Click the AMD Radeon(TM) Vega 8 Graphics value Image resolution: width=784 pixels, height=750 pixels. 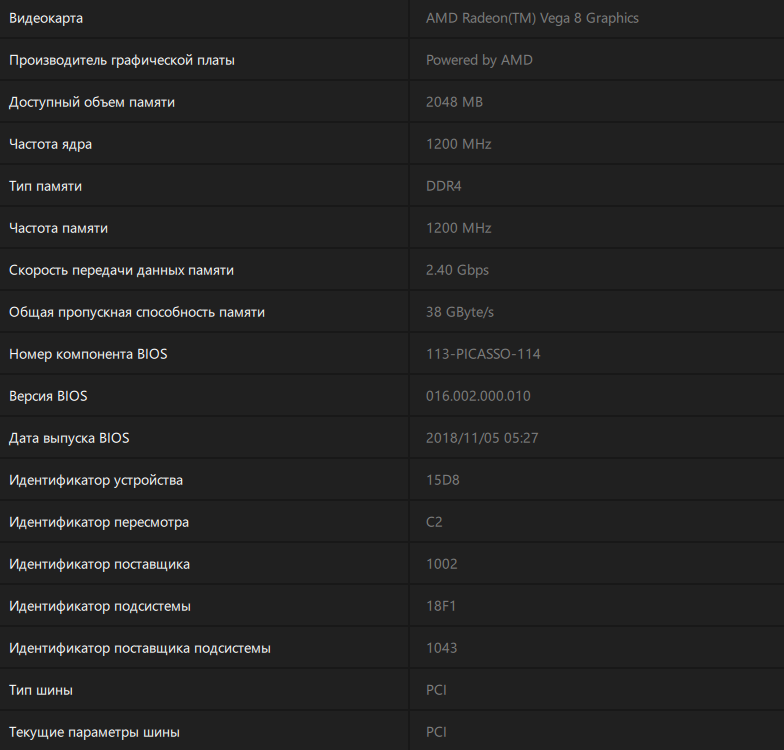click(x=532, y=18)
